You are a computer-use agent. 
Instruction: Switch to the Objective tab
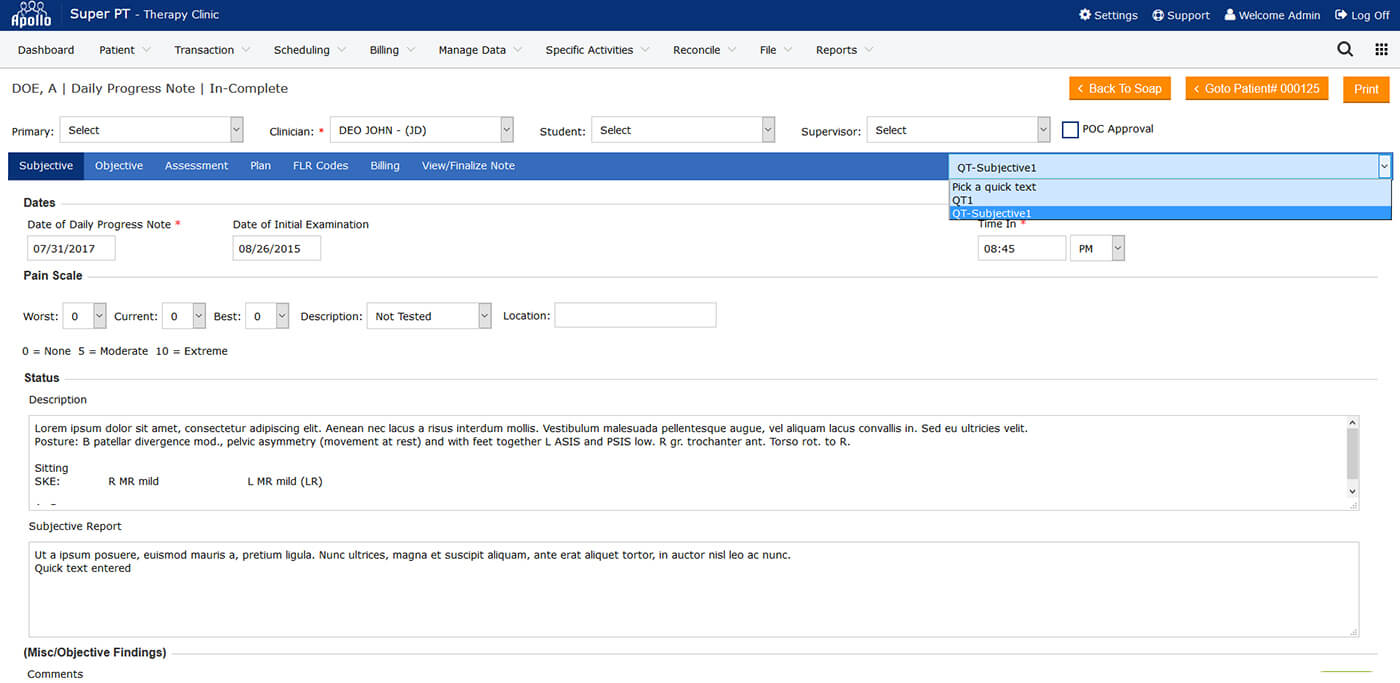tap(118, 165)
